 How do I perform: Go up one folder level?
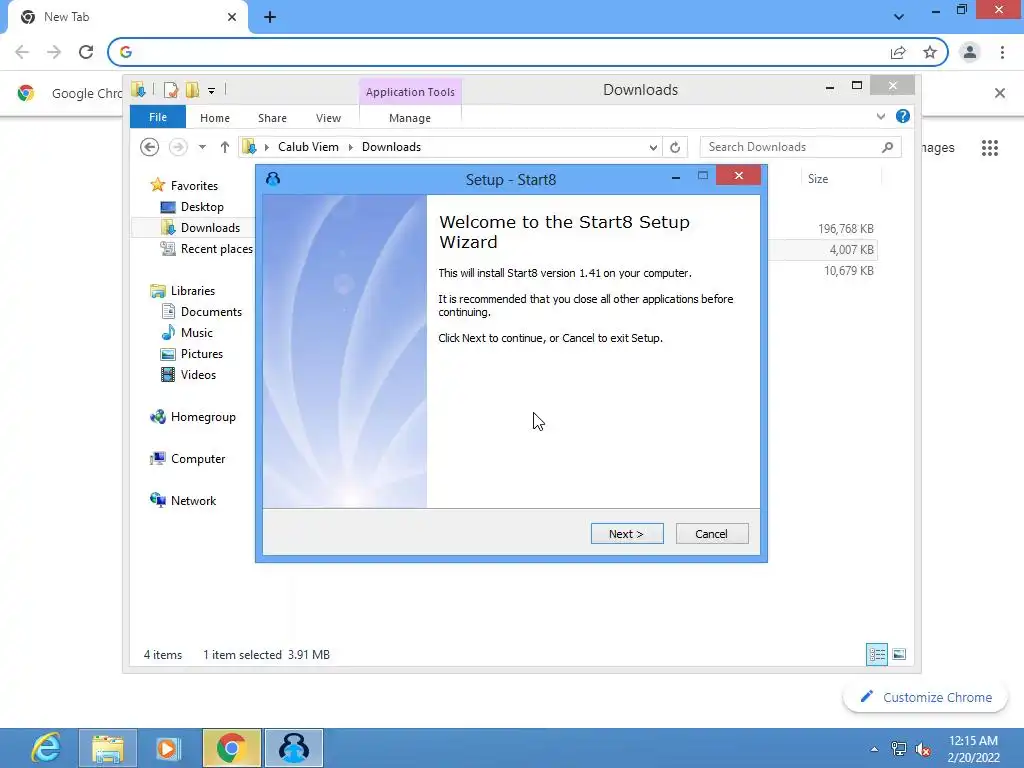[x=225, y=147]
